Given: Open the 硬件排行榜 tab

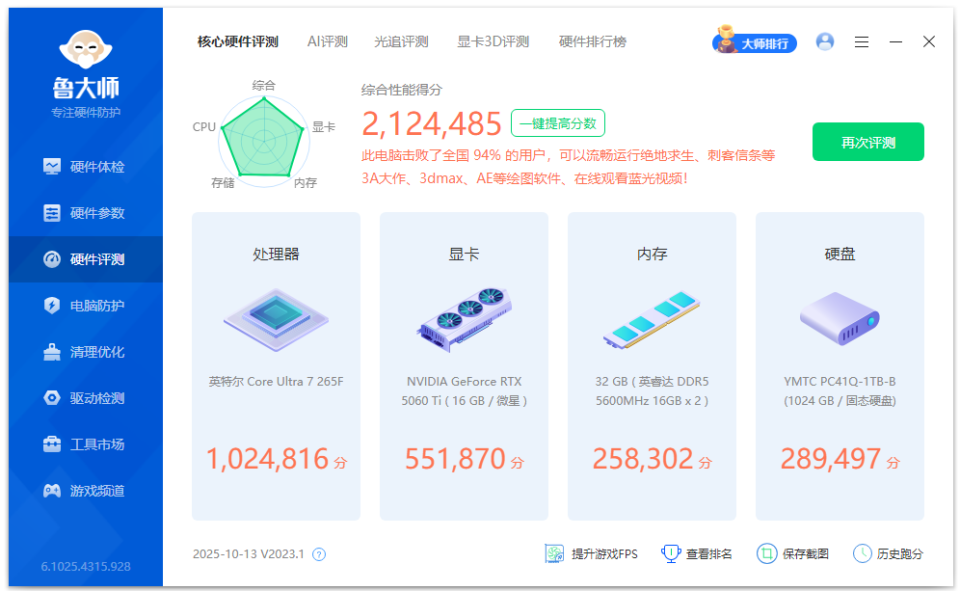Looking at the screenshot, I should (592, 42).
